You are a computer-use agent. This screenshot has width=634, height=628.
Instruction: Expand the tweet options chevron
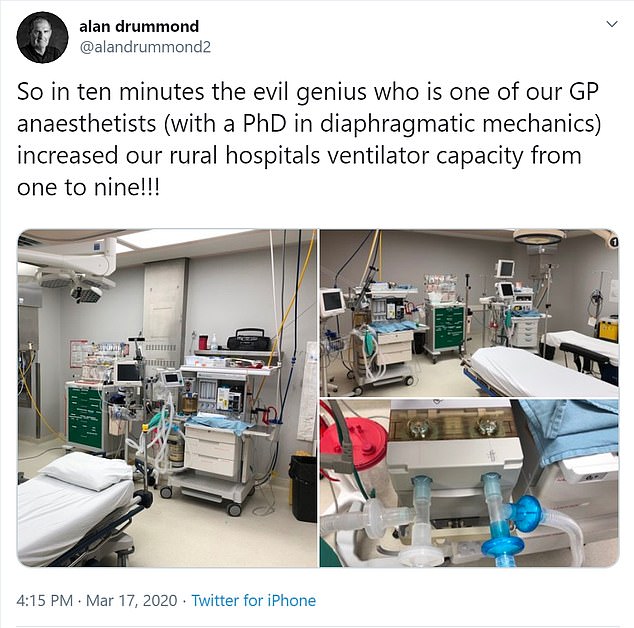click(x=612, y=24)
